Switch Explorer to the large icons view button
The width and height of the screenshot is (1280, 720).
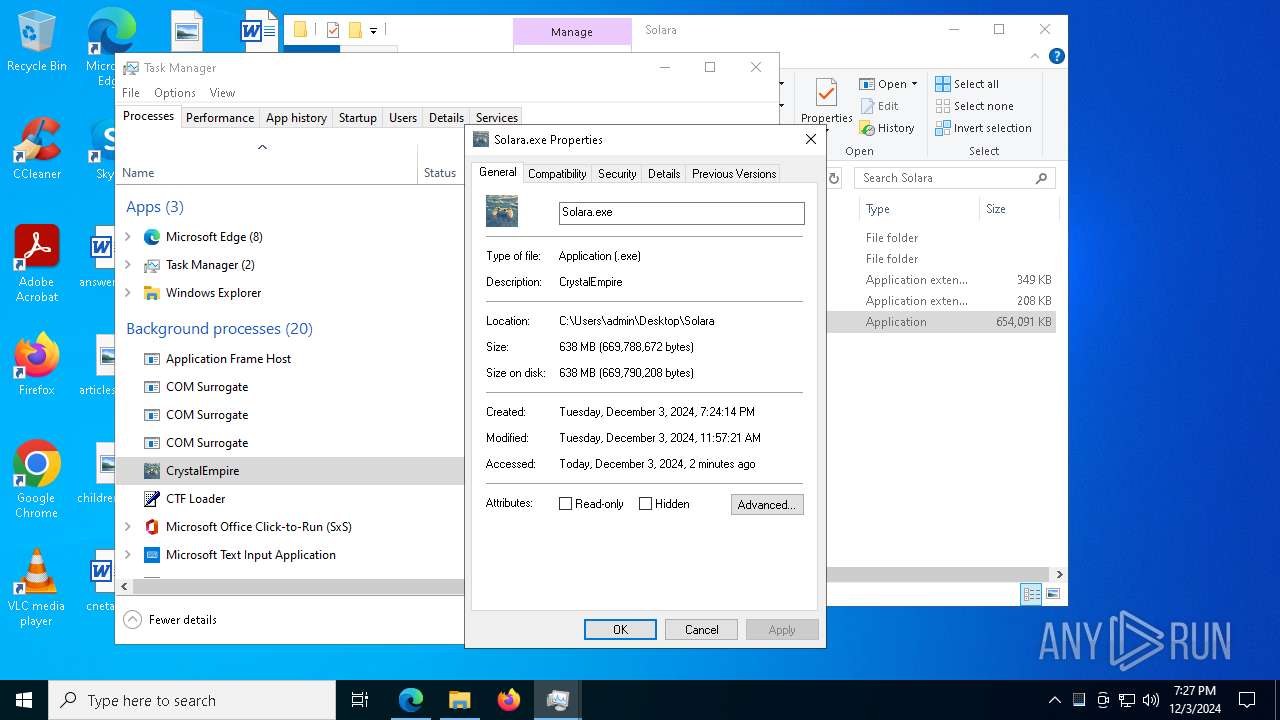coord(1052,594)
